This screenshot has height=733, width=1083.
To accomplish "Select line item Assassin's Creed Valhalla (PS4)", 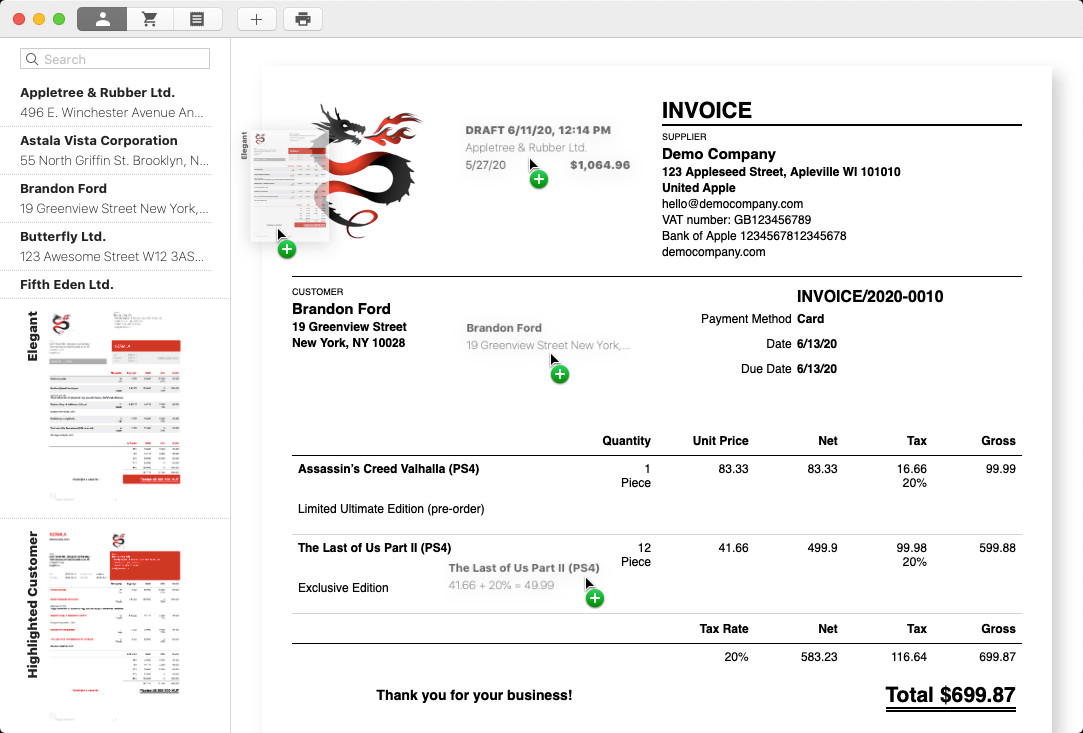I will click(x=388, y=469).
